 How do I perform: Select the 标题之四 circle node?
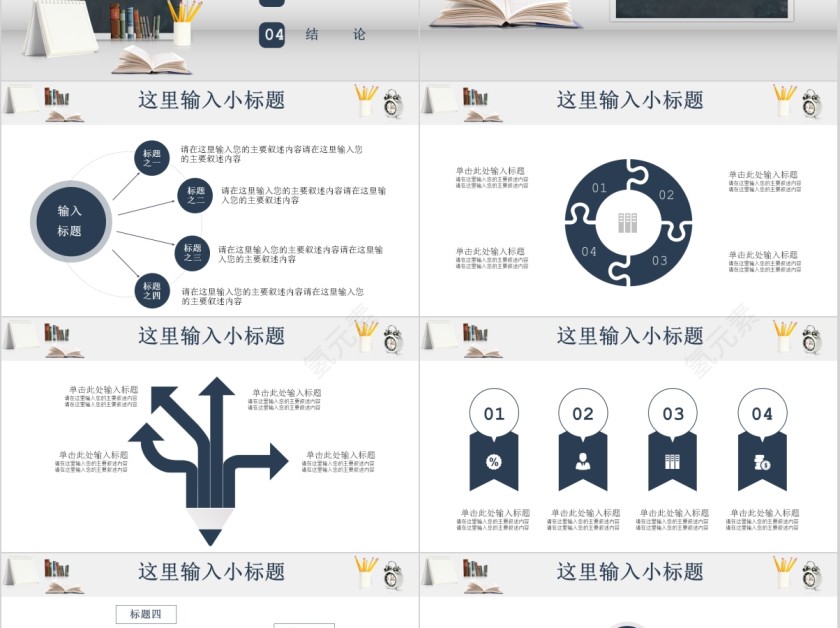point(152,291)
